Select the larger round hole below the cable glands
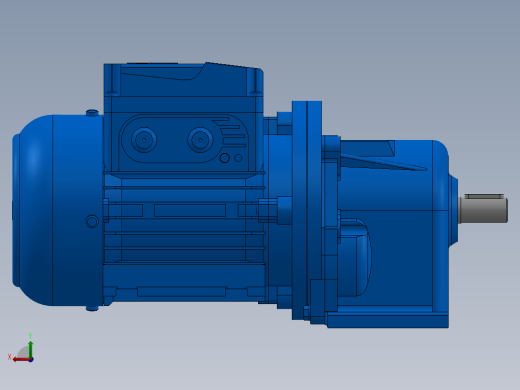 (225, 158)
